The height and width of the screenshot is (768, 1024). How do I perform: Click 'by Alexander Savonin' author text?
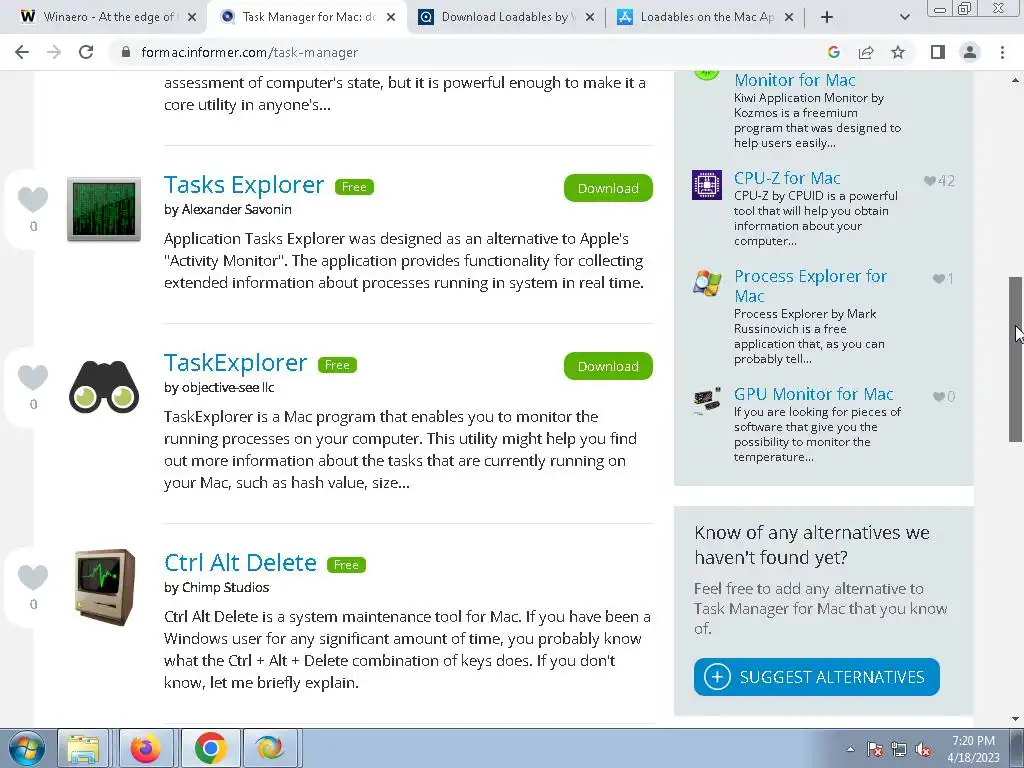point(228,210)
